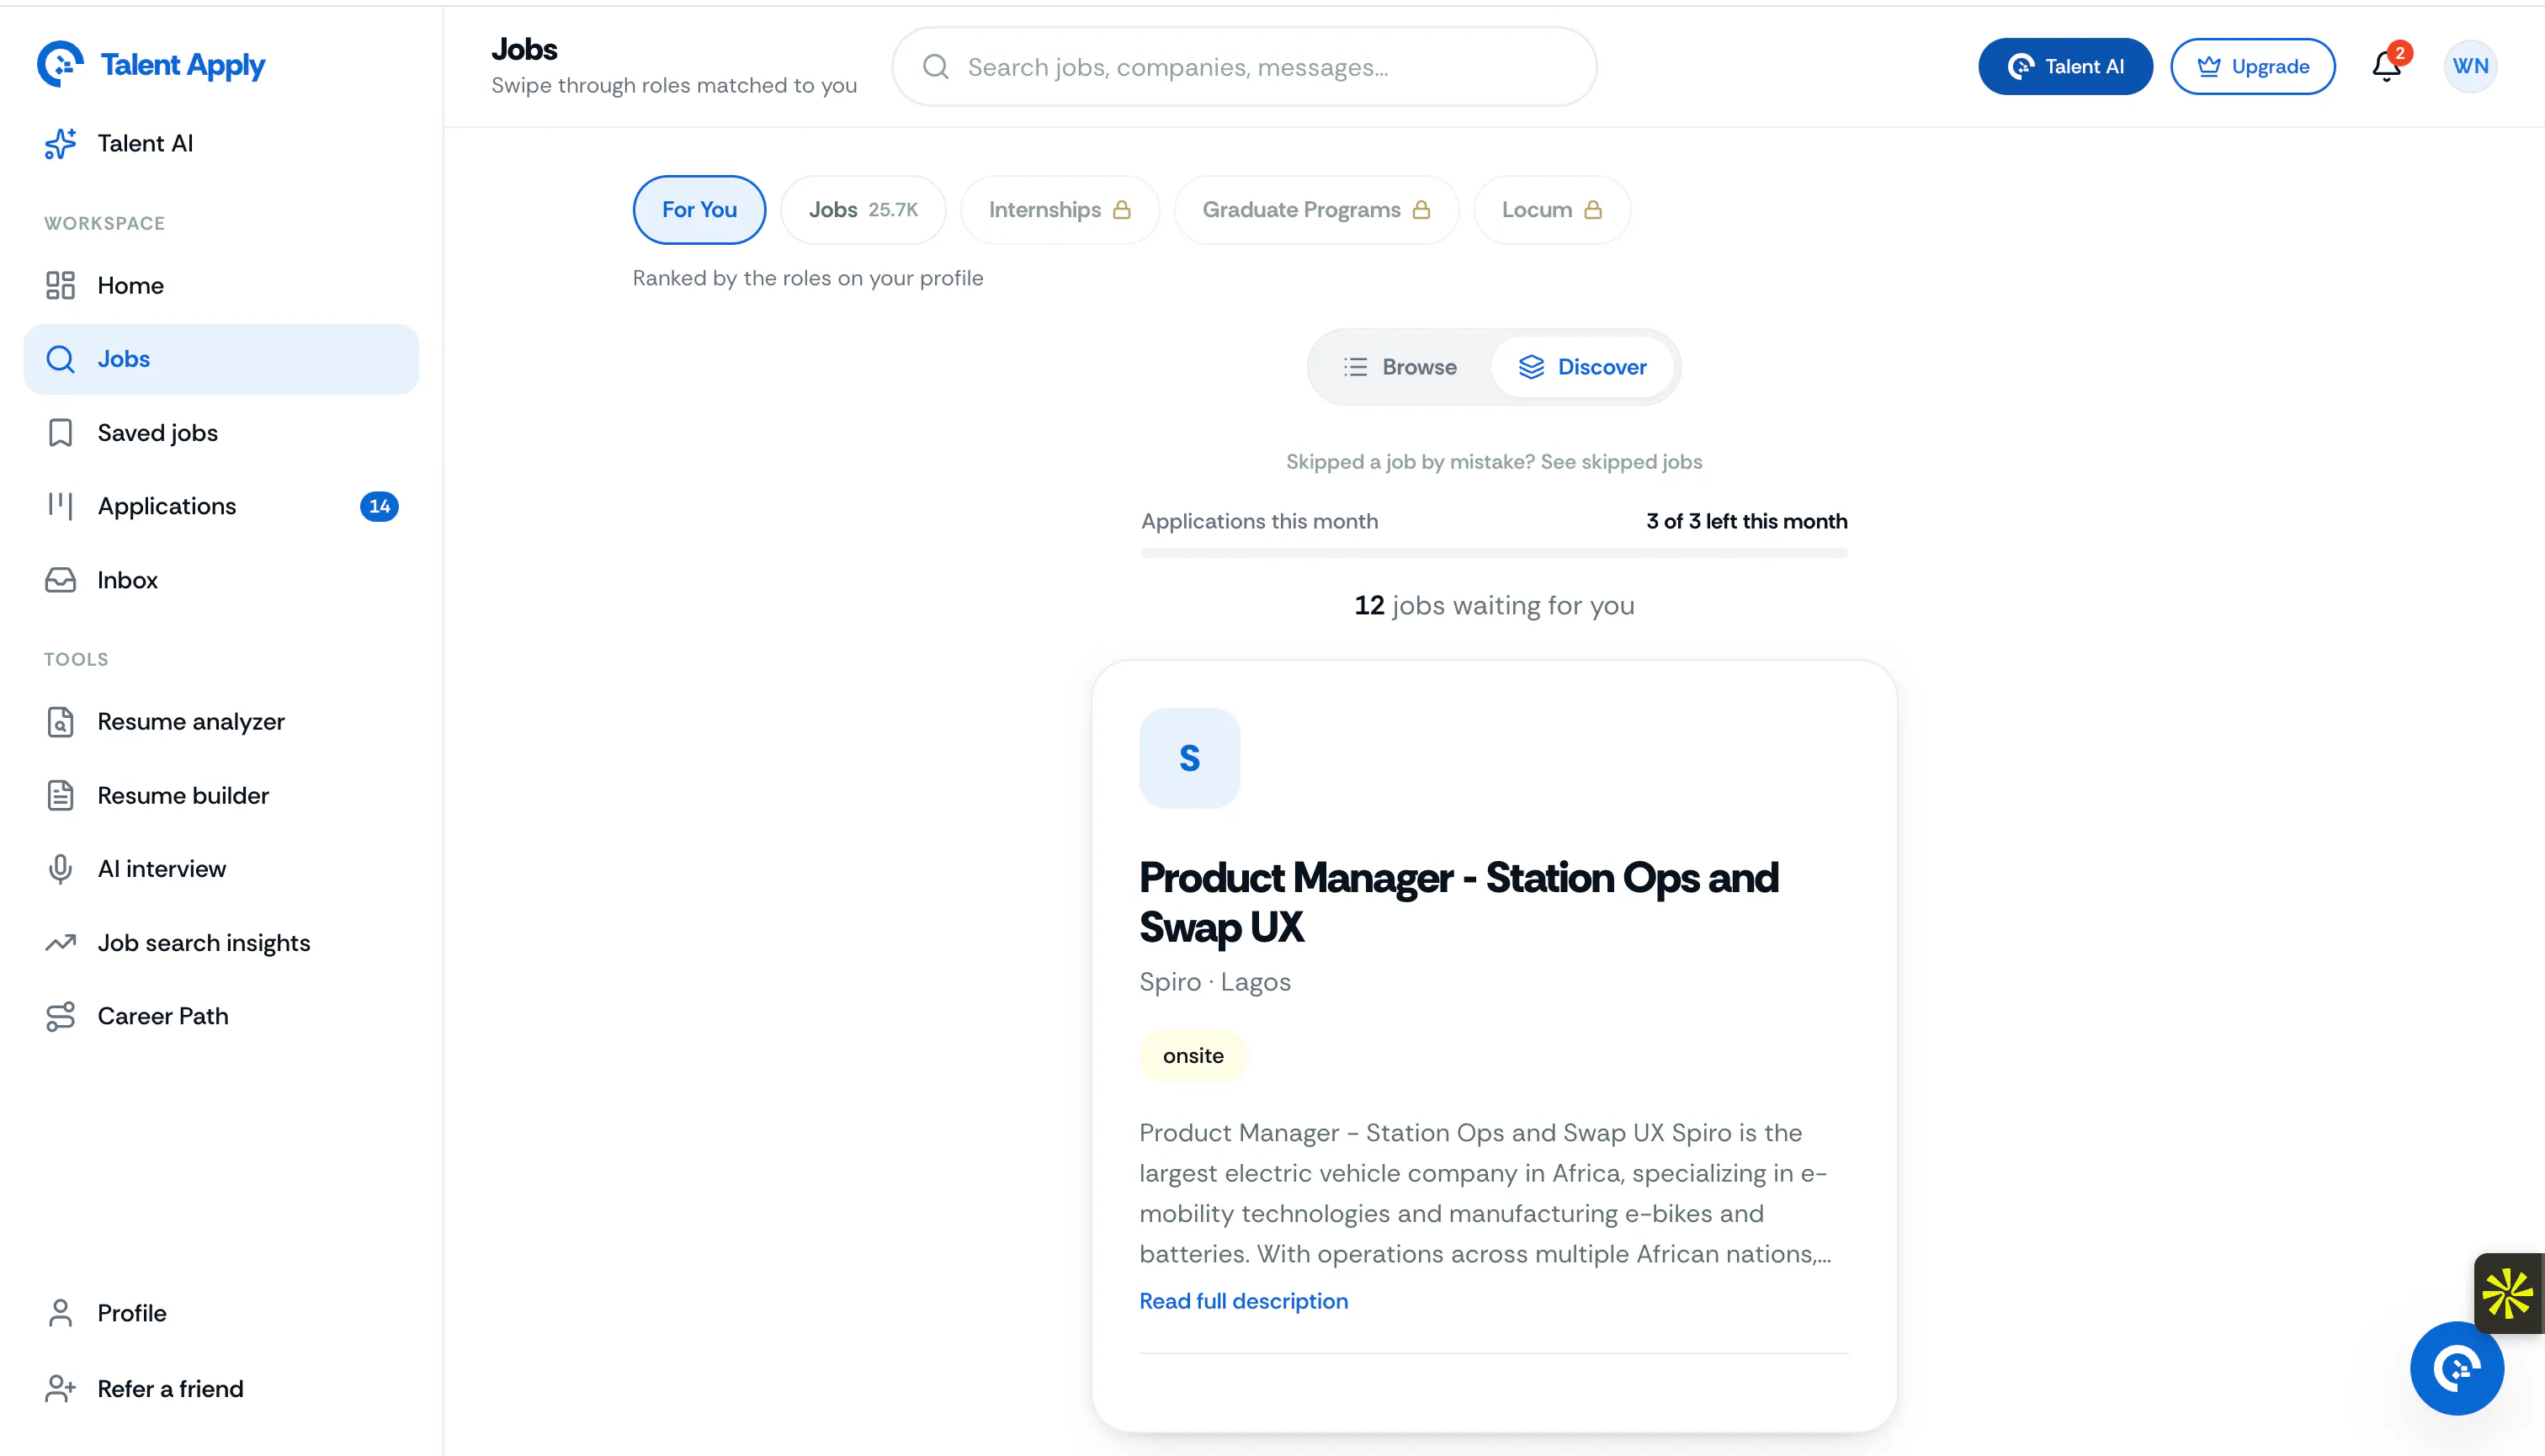2545x1456 pixels.
Task: Click the Graduate Programs lock icon
Action: point(1421,210)
